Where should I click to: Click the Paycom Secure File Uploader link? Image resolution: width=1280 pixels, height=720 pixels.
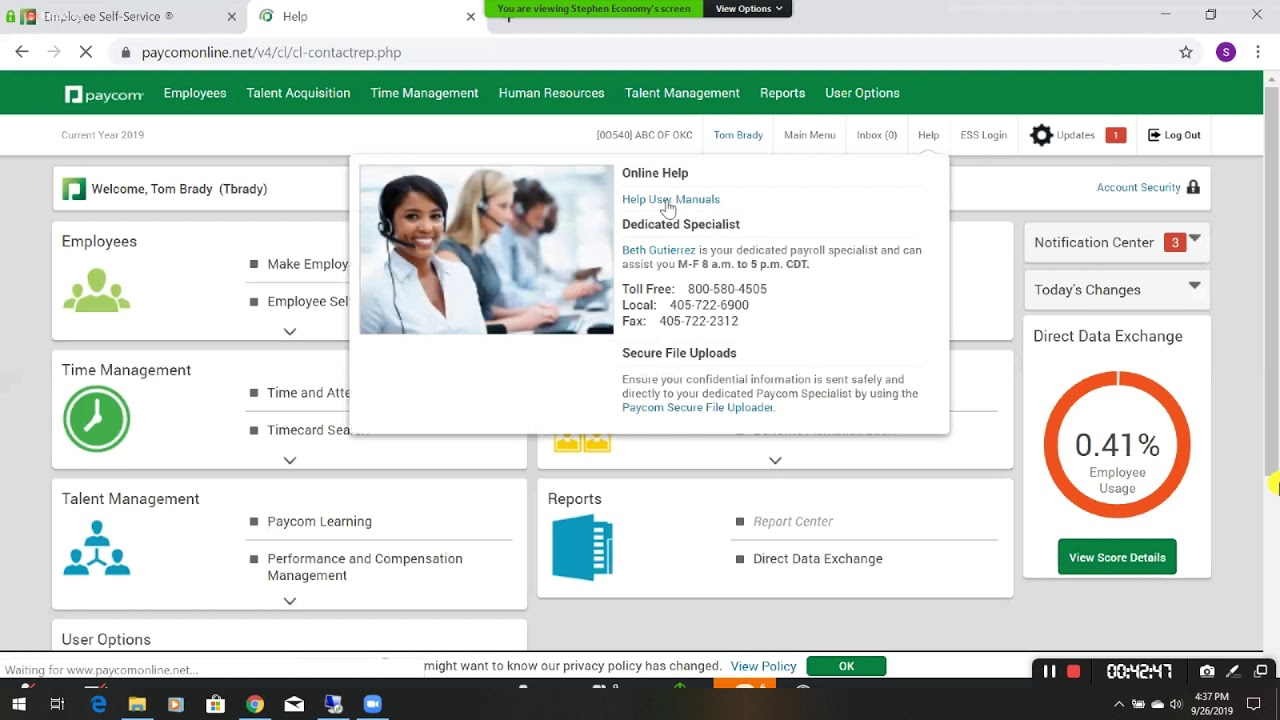697,408
